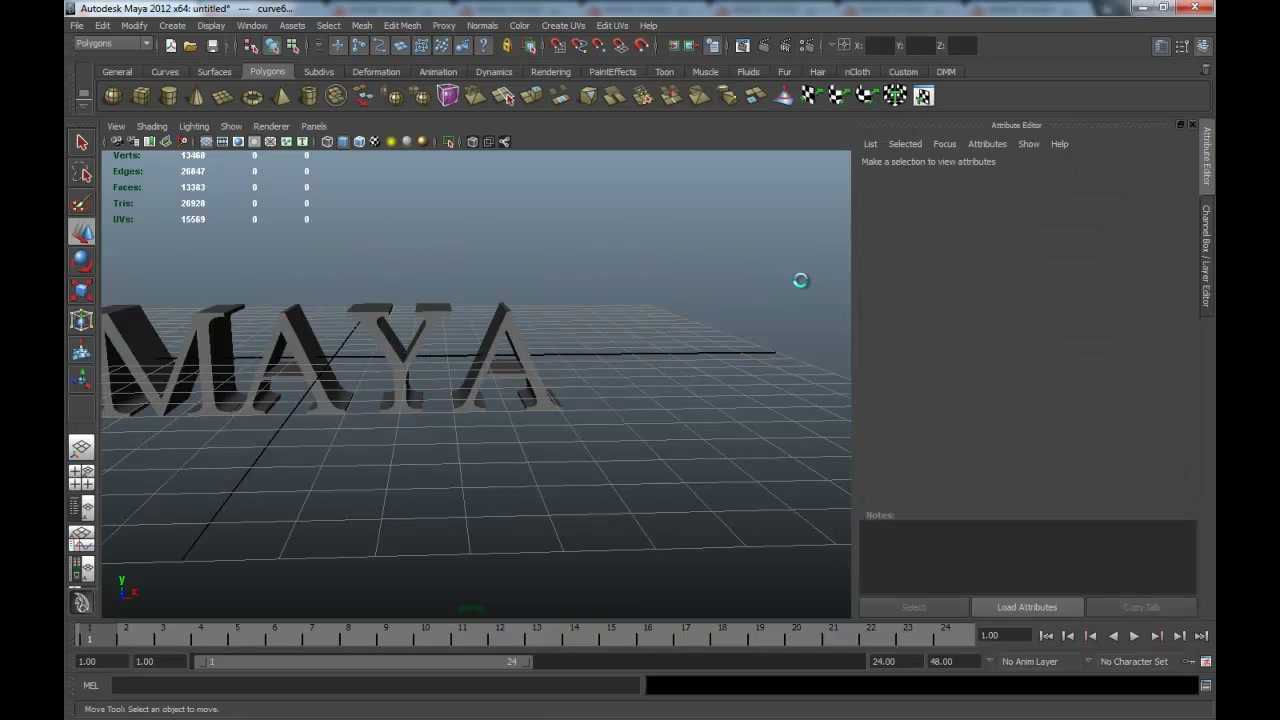
Task: Open the Edit Mesh menu
Action: click(402, 25)
